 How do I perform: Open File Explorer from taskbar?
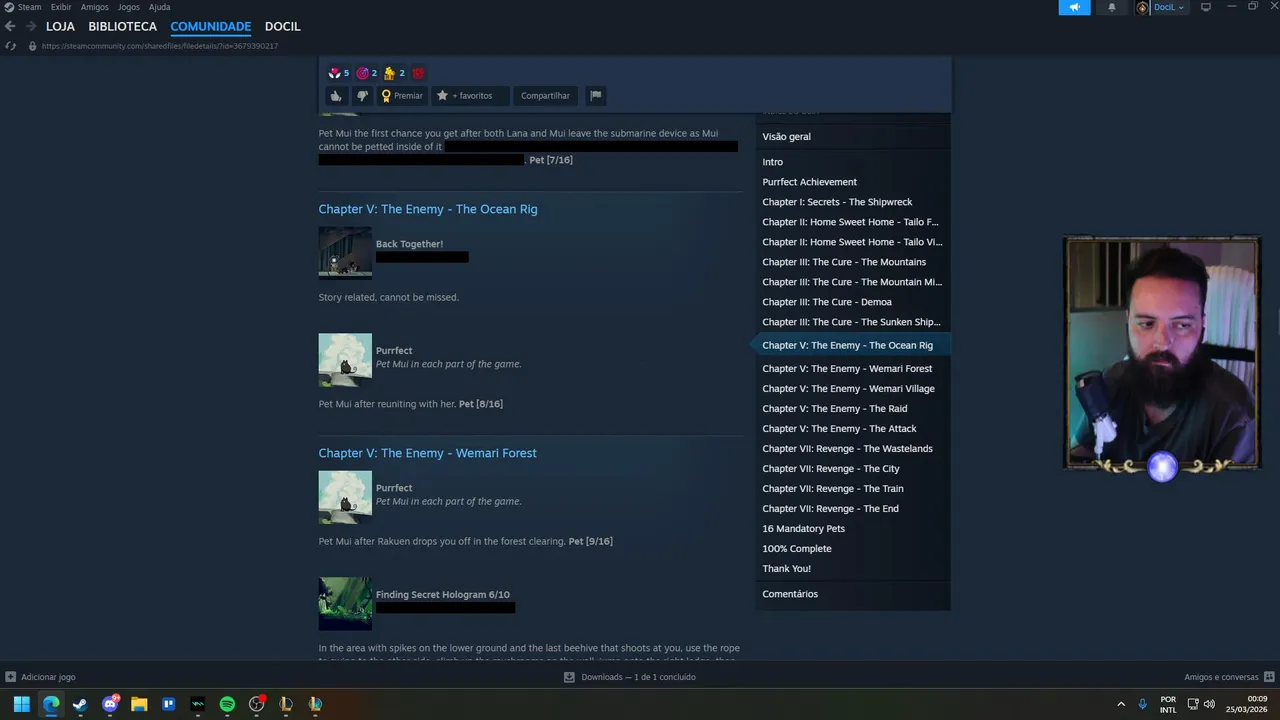point(139,704)
